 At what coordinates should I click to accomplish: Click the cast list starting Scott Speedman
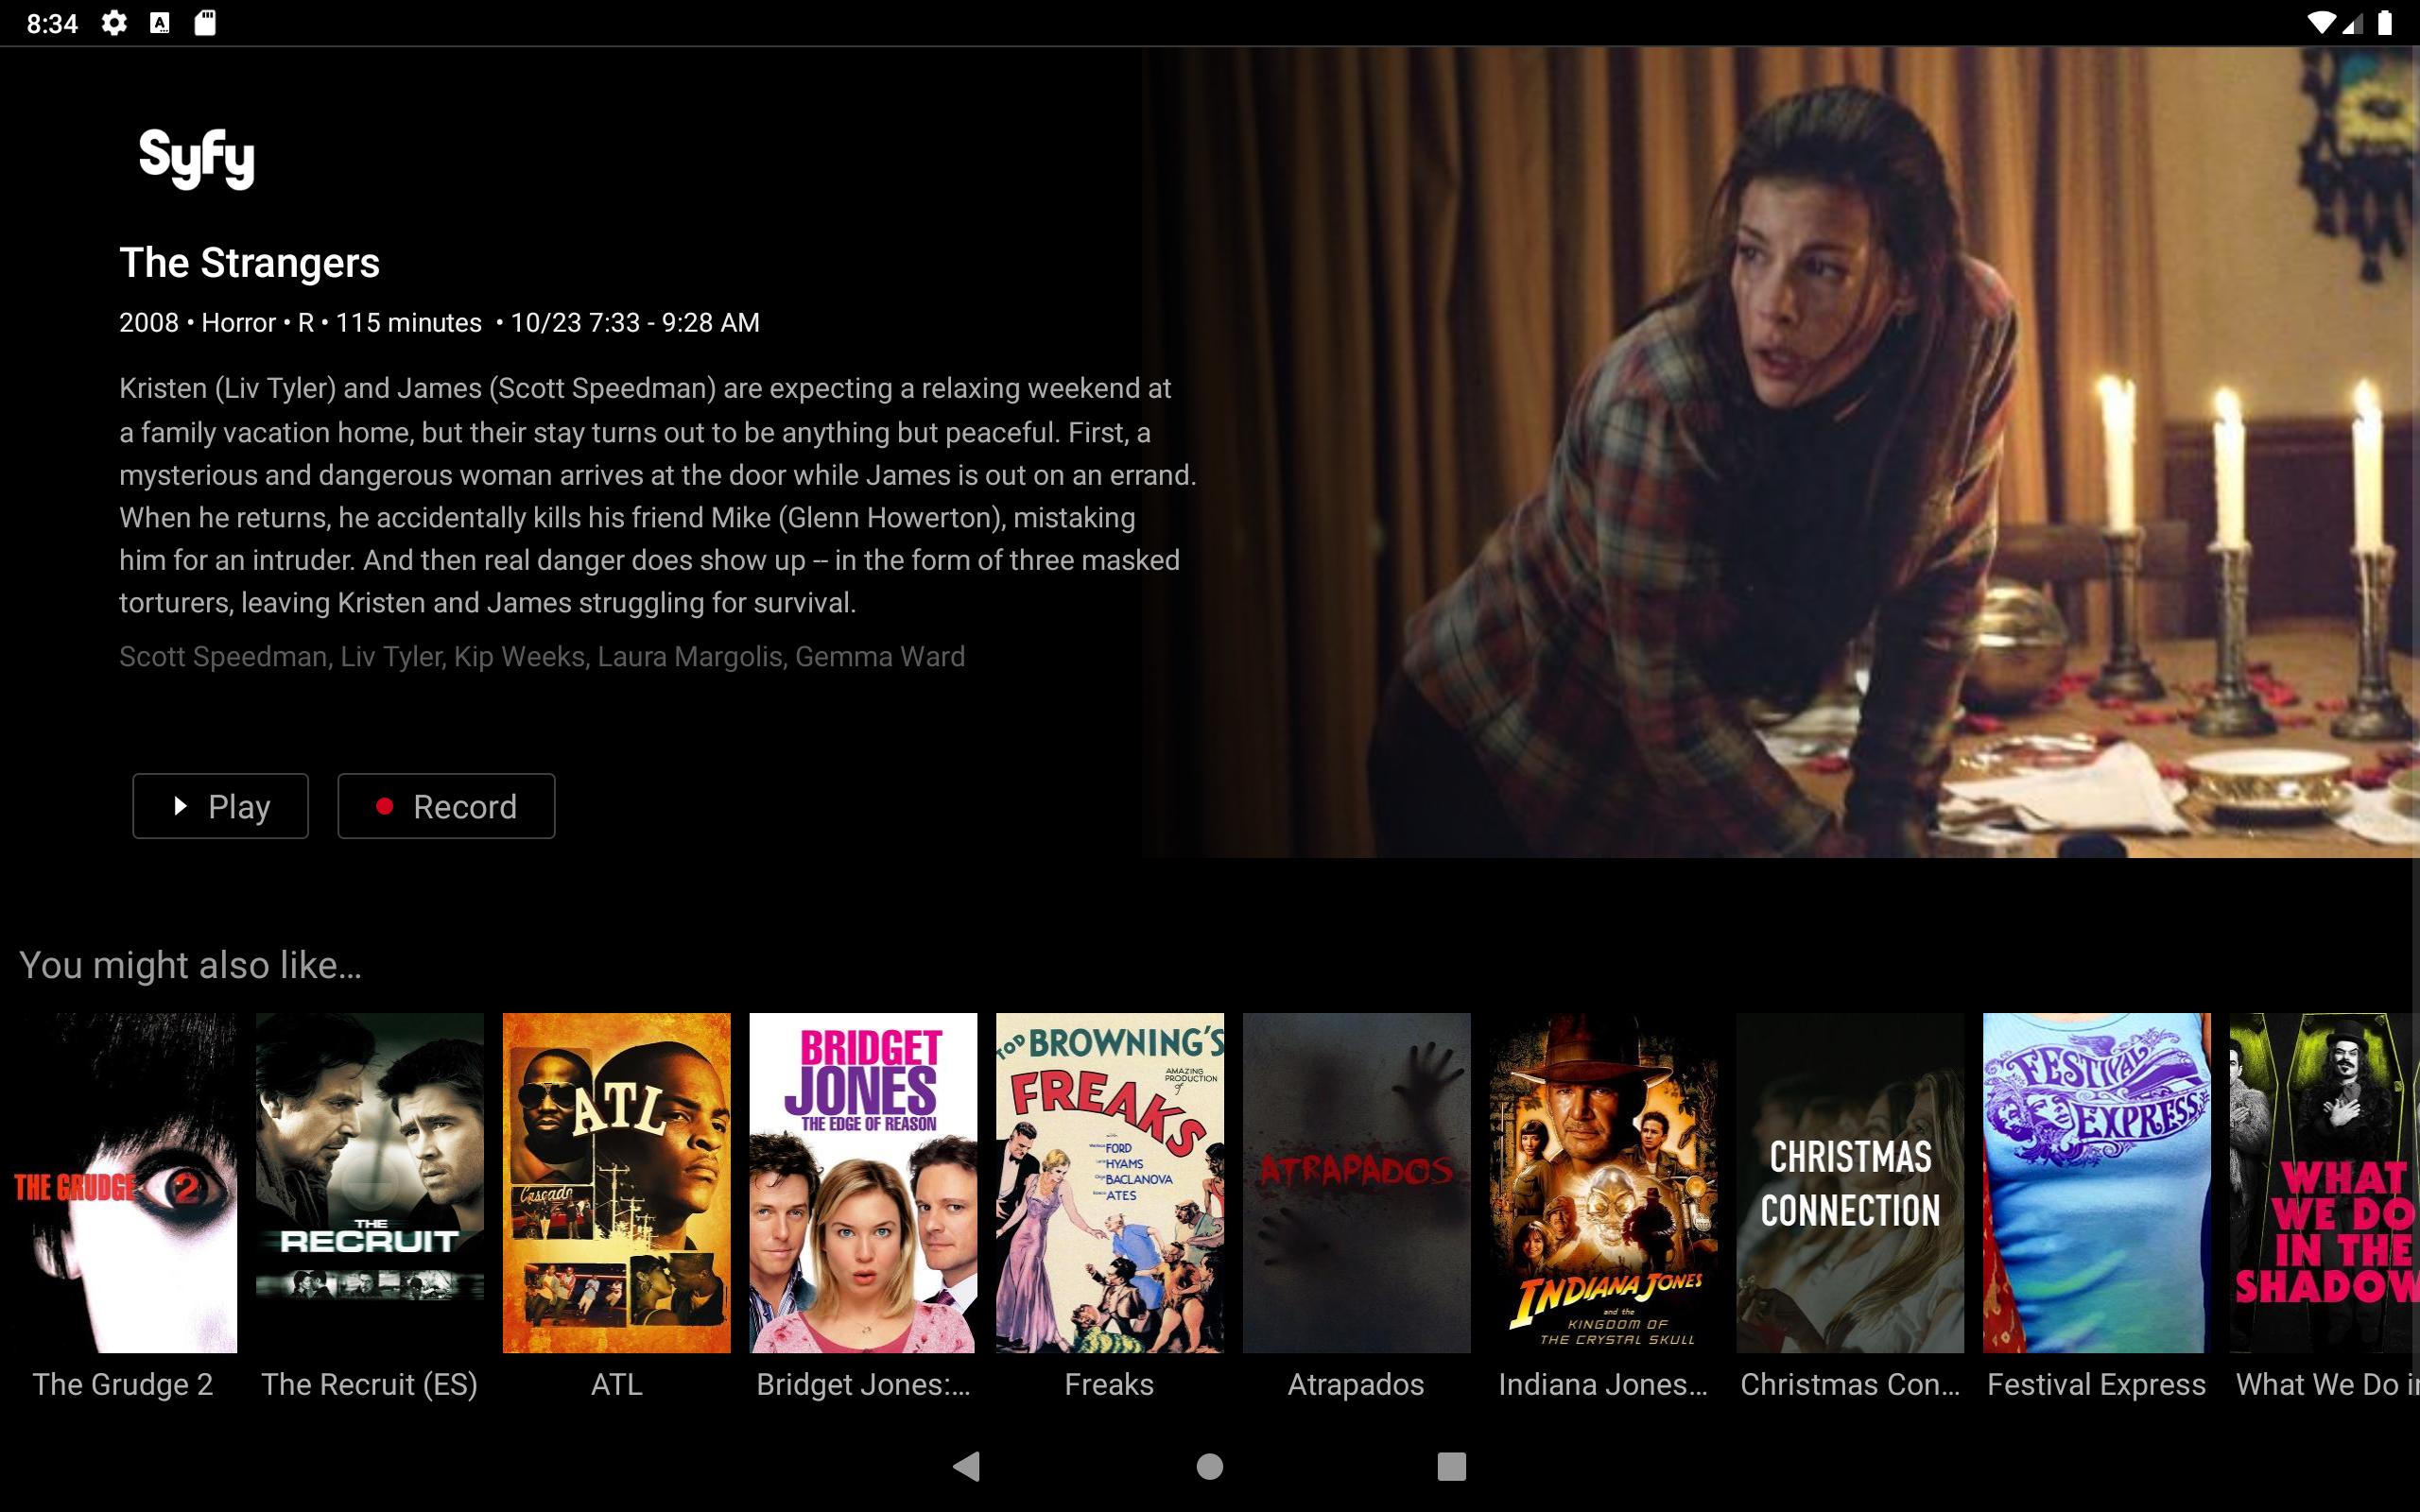pos(542,656)
